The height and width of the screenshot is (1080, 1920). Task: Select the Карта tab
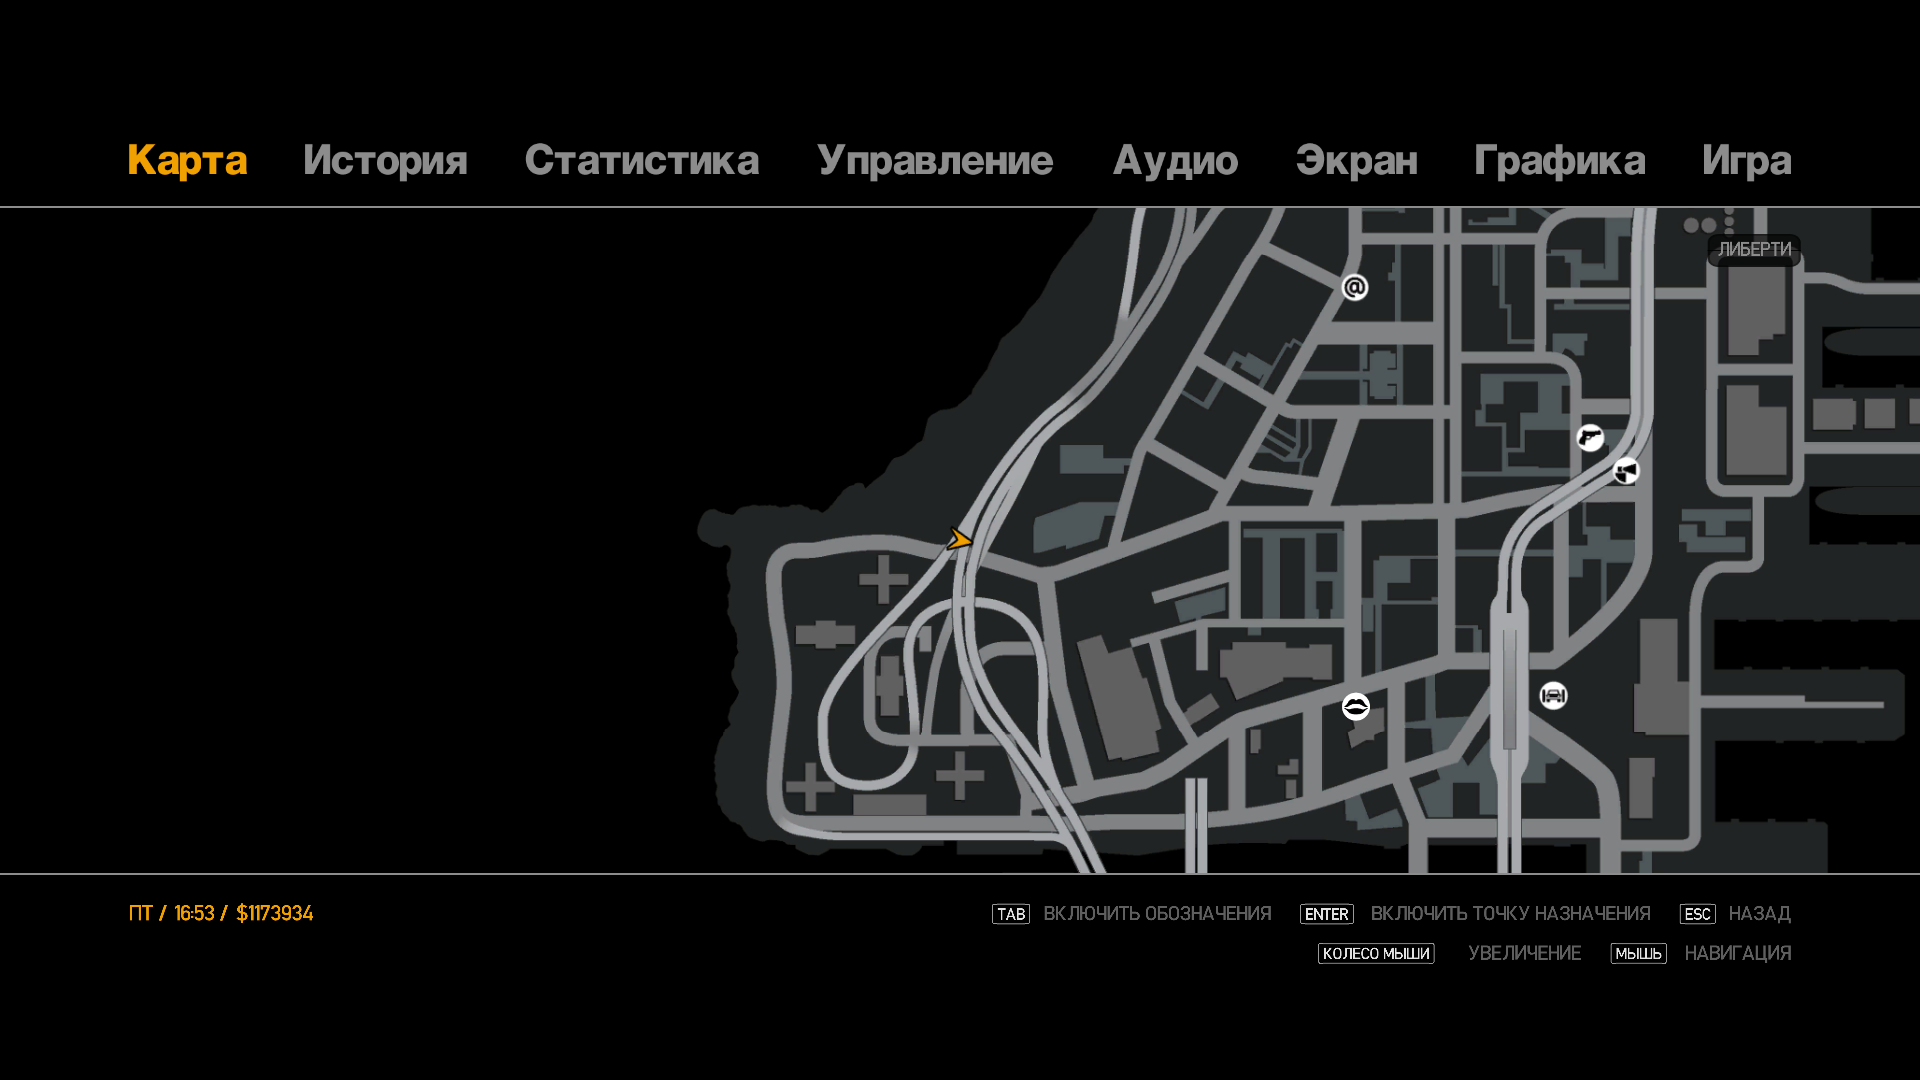187,161
